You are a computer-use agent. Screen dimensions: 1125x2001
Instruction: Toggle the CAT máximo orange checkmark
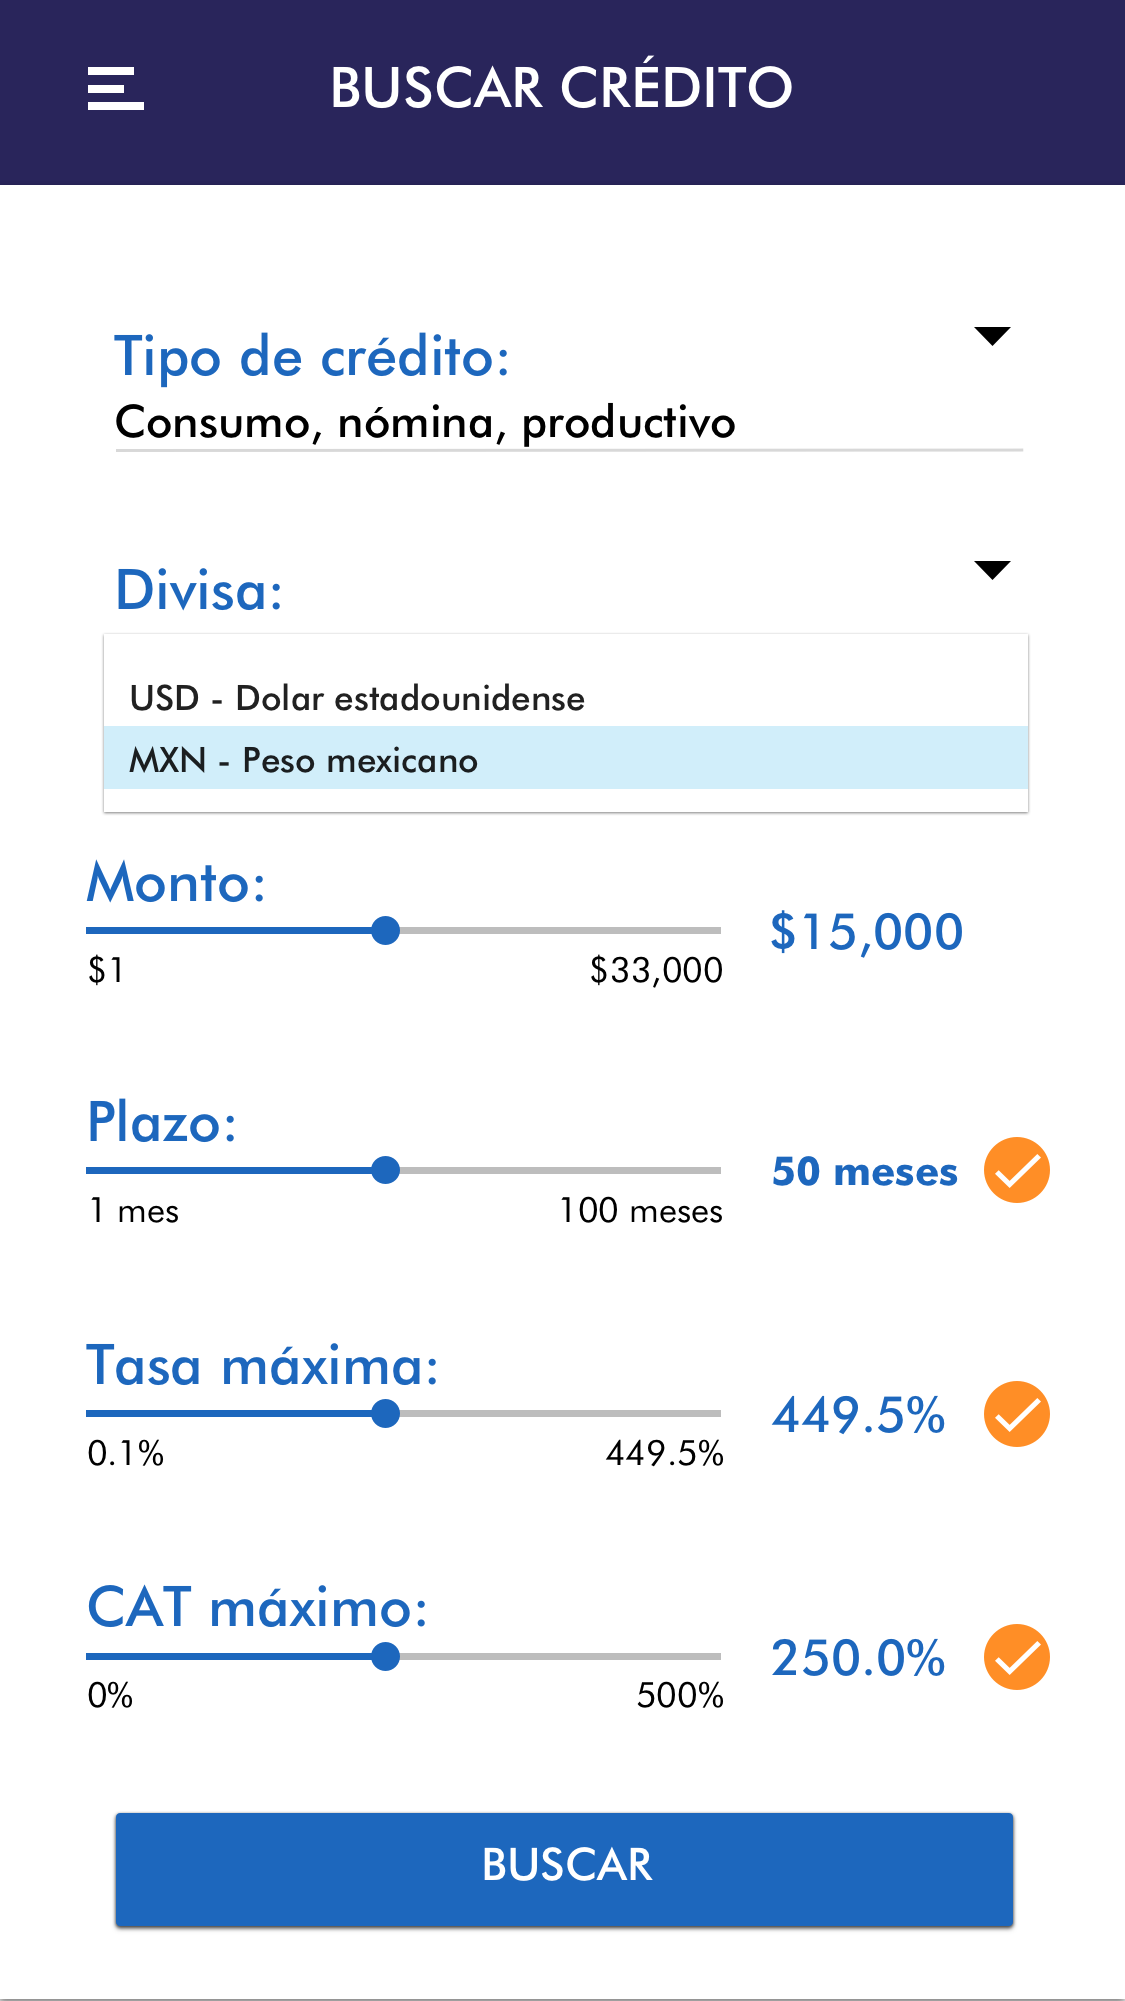click(1016, 1657)
